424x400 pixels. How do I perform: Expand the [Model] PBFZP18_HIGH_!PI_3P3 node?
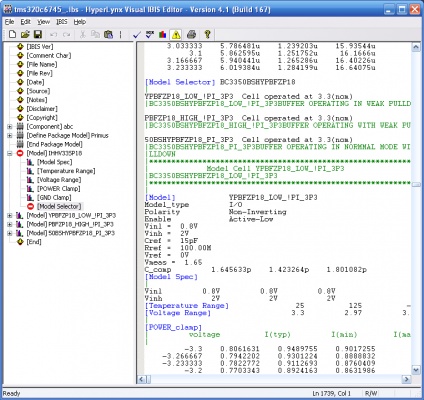pyautogui.click(x=10, y=224)
